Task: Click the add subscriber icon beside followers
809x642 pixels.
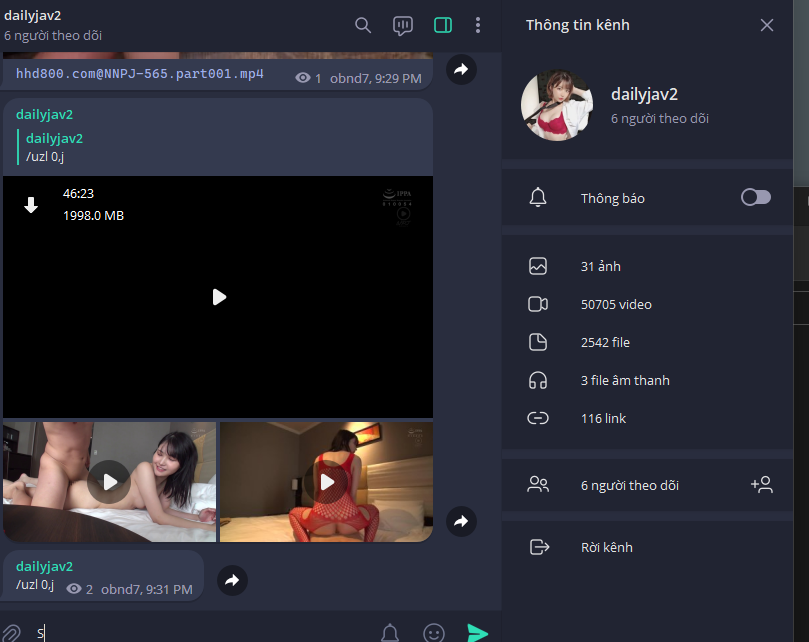Action: tap(761, 485)
